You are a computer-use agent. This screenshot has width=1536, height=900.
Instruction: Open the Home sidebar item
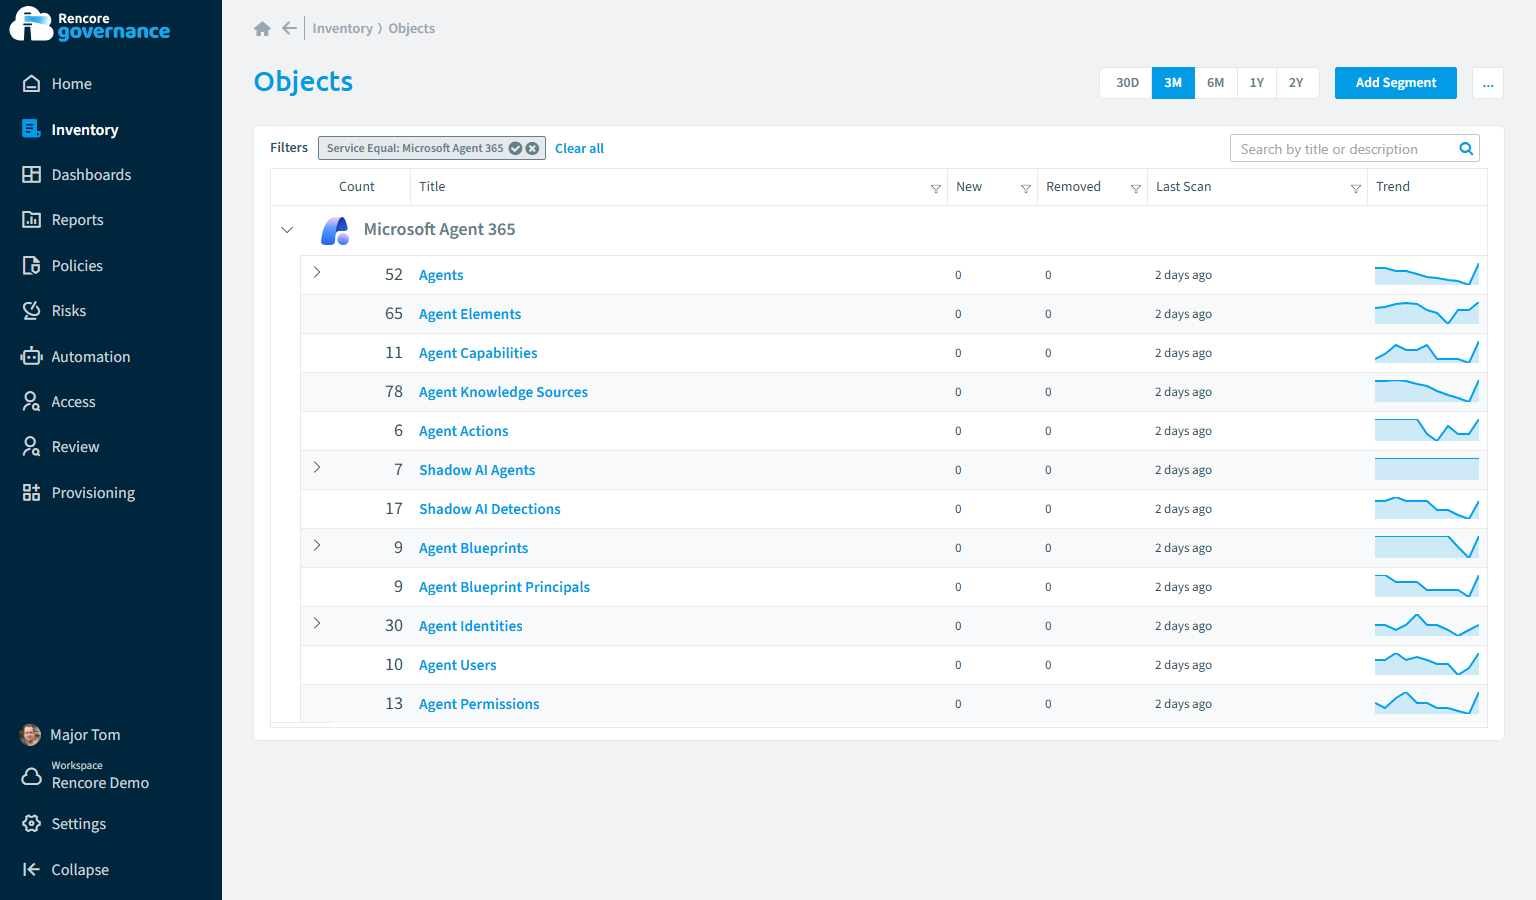71,84
